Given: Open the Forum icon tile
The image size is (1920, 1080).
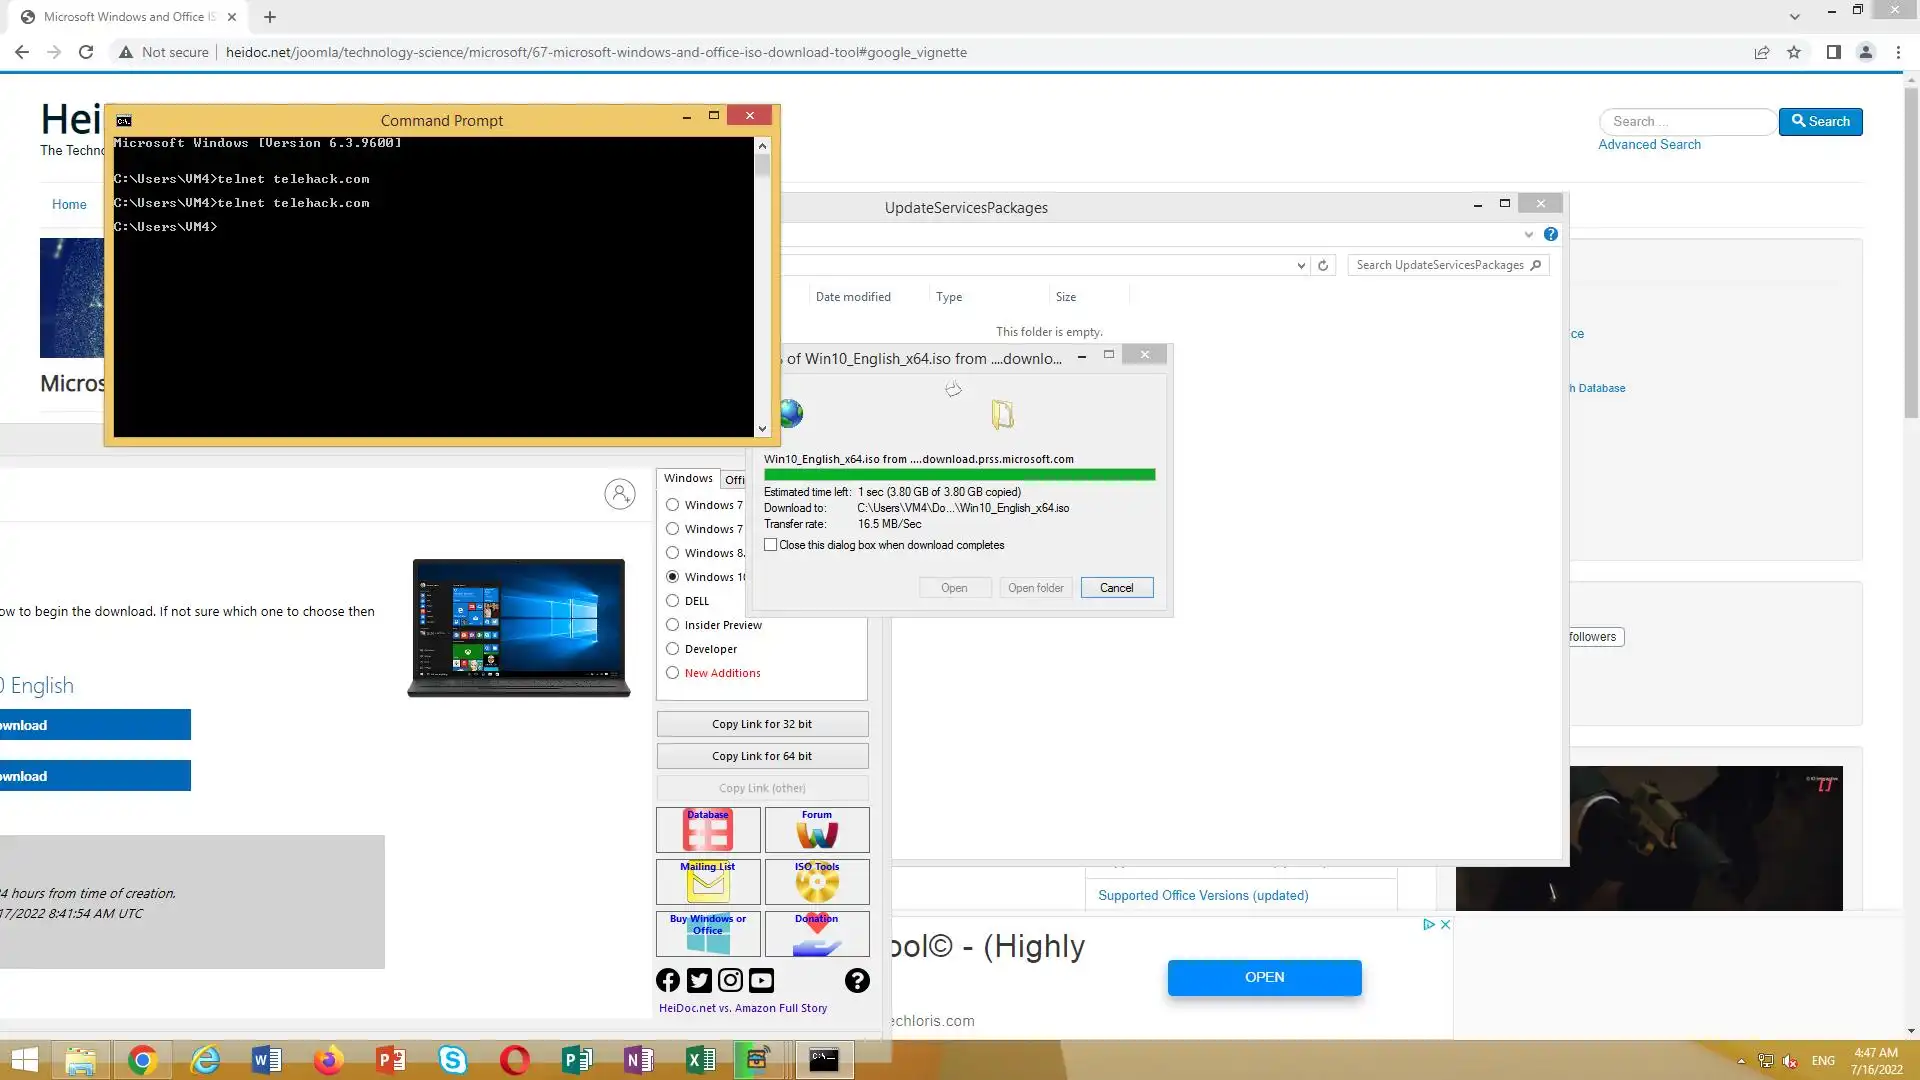Looking at the screenshot, I should (816, 830).
